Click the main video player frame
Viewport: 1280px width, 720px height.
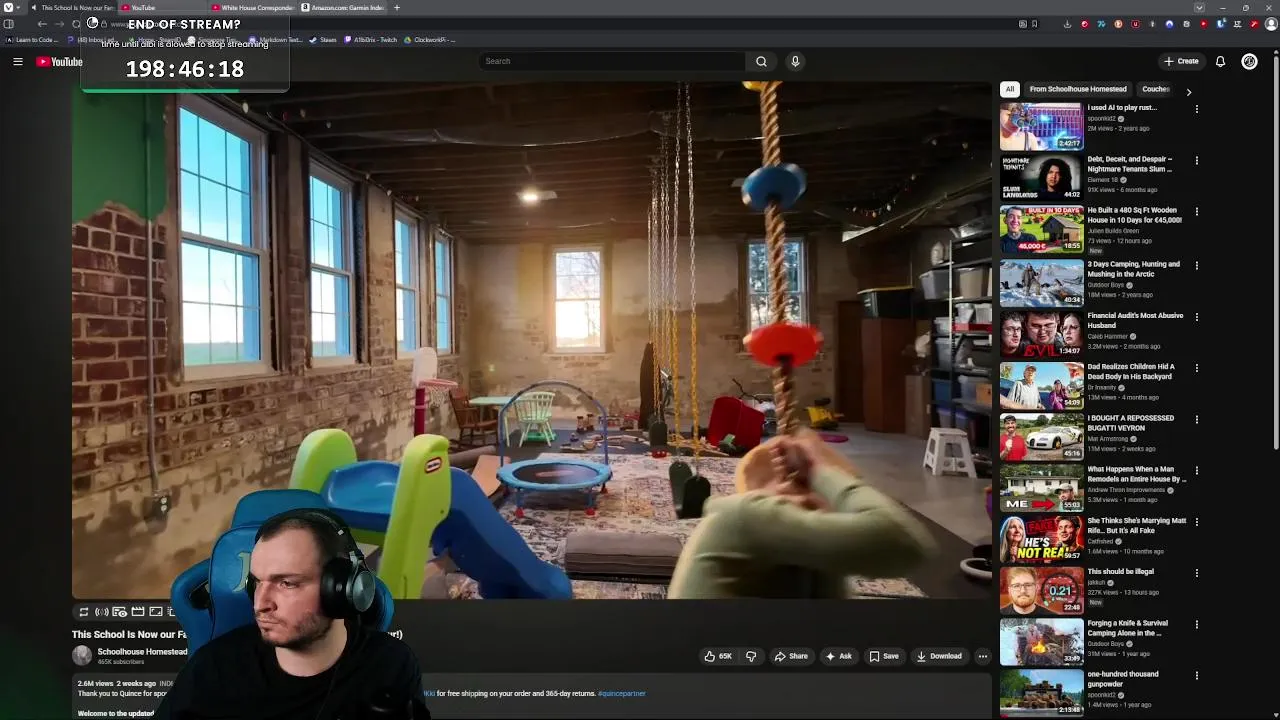click(531, 340)
